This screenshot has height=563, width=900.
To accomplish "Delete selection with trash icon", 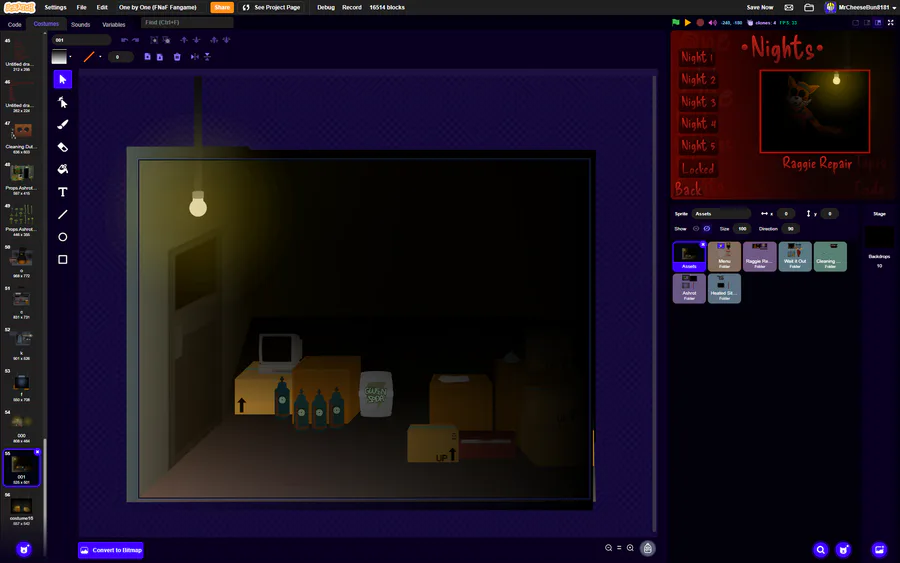I will click(x=177, y=57).
